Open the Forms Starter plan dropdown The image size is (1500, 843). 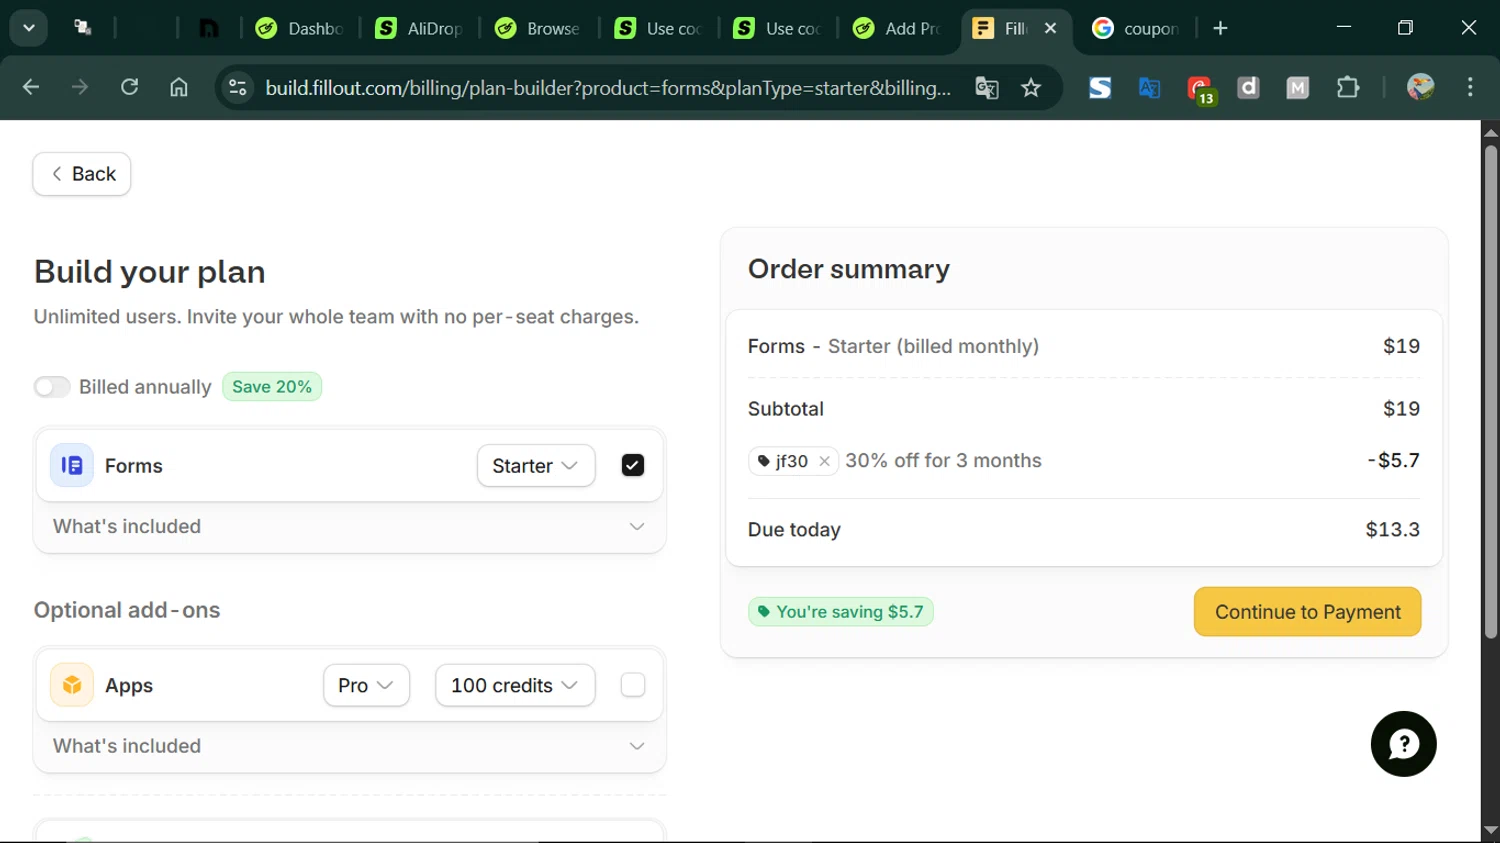coord(536,466)
